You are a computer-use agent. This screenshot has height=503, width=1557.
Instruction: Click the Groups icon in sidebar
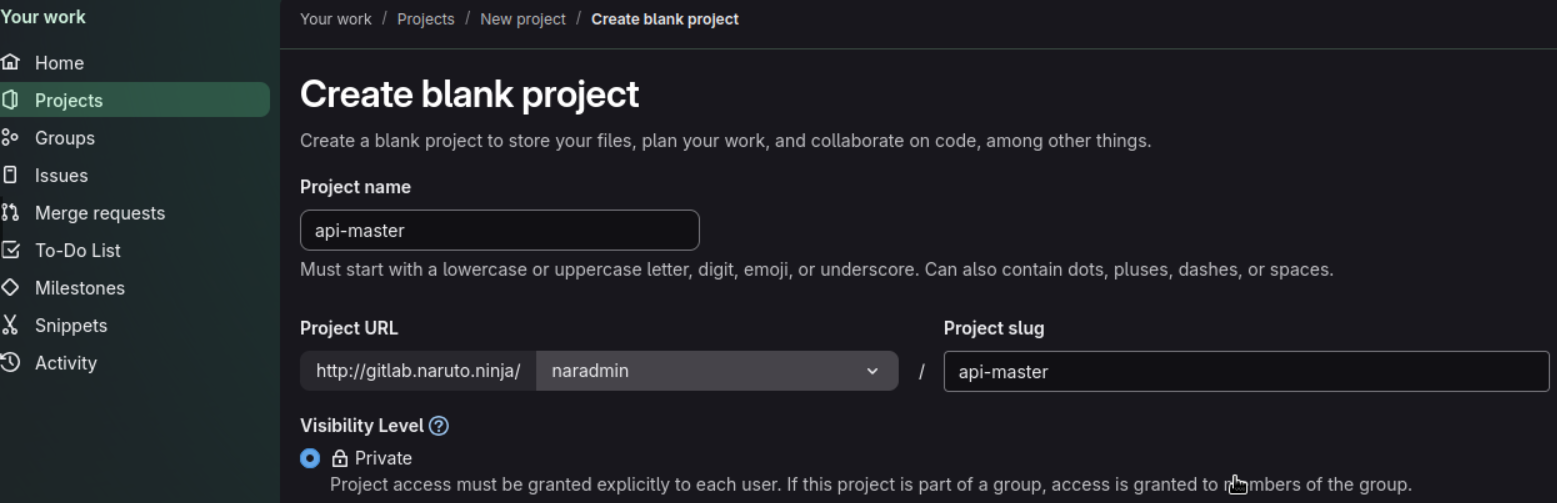pos(10,138)
